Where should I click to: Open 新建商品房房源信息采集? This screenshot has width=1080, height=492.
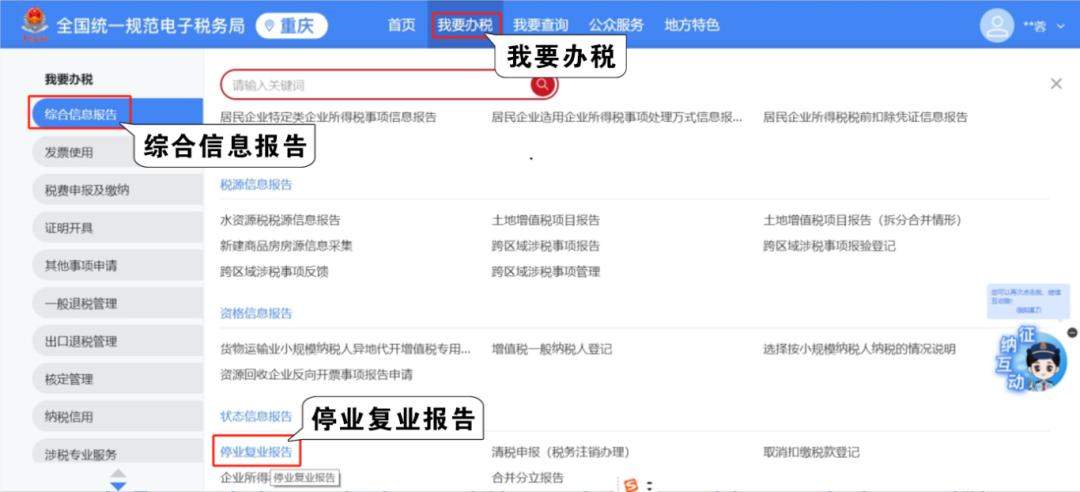click(x=286, y=246)
